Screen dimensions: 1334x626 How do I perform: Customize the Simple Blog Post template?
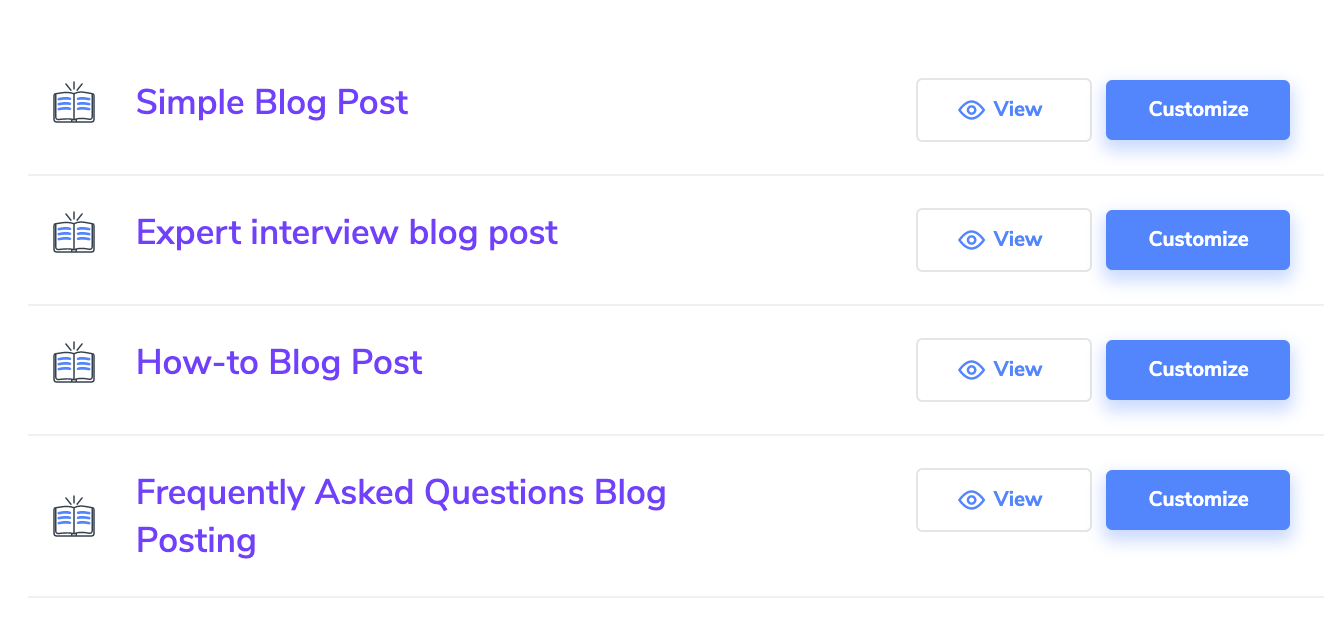coord(1197,110)
